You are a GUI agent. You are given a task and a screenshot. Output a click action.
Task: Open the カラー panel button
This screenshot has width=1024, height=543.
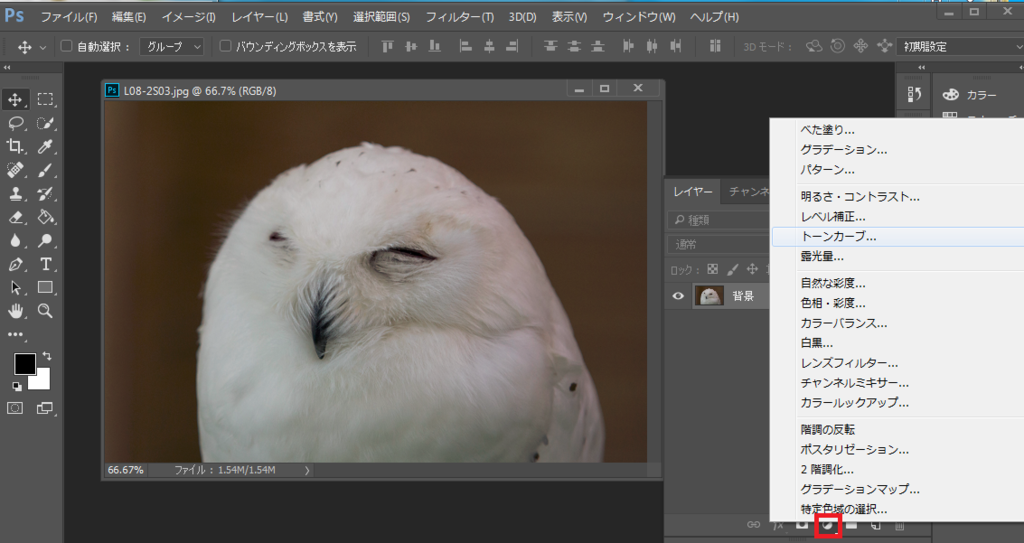970,95
